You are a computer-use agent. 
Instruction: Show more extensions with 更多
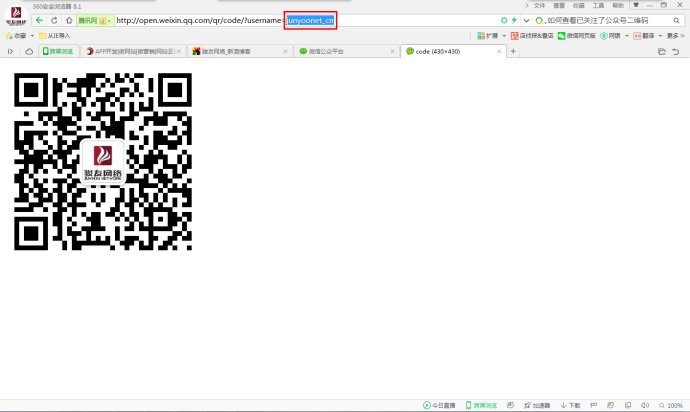(x=675, y=36)
